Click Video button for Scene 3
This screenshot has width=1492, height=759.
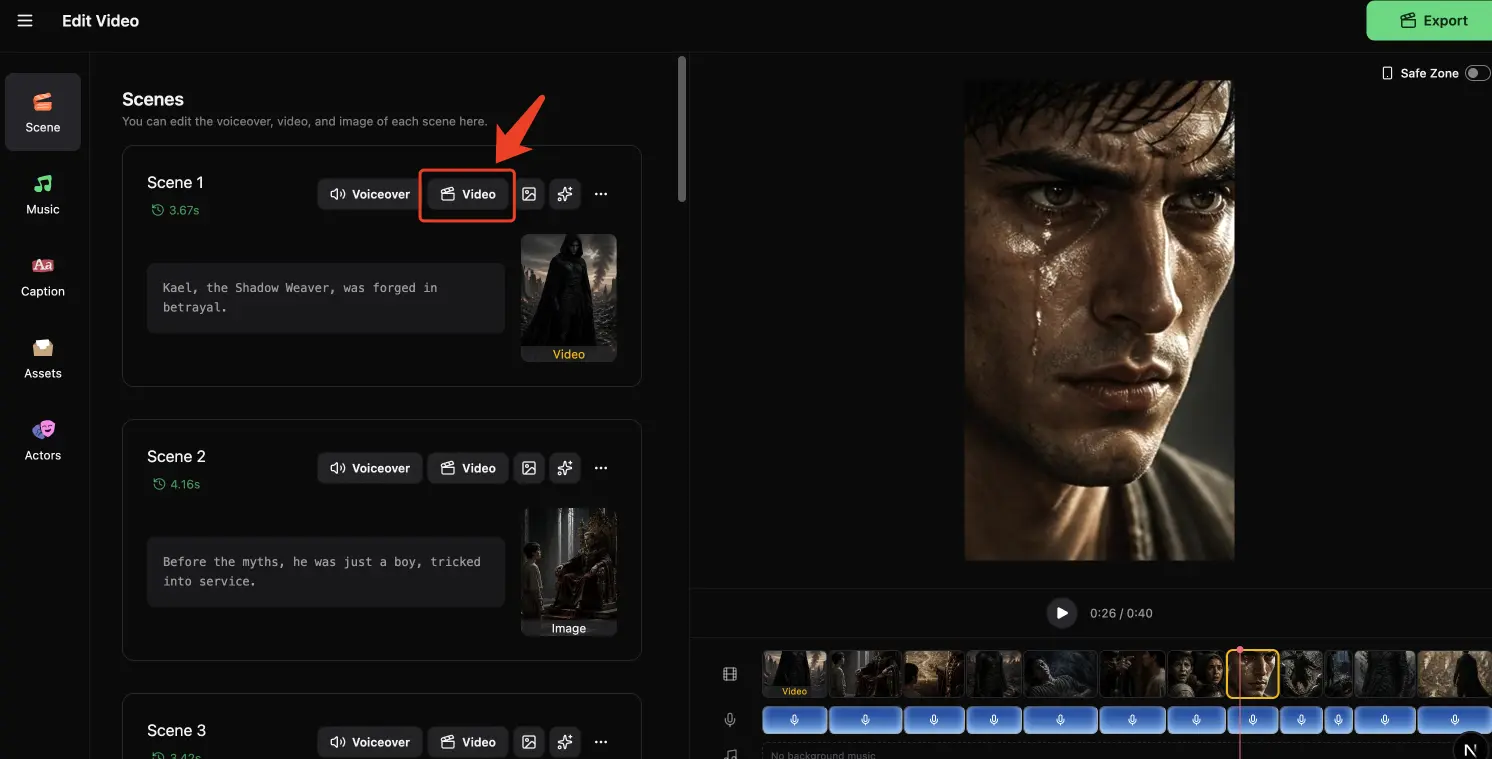pyautogui.click(x=468, y=742)
